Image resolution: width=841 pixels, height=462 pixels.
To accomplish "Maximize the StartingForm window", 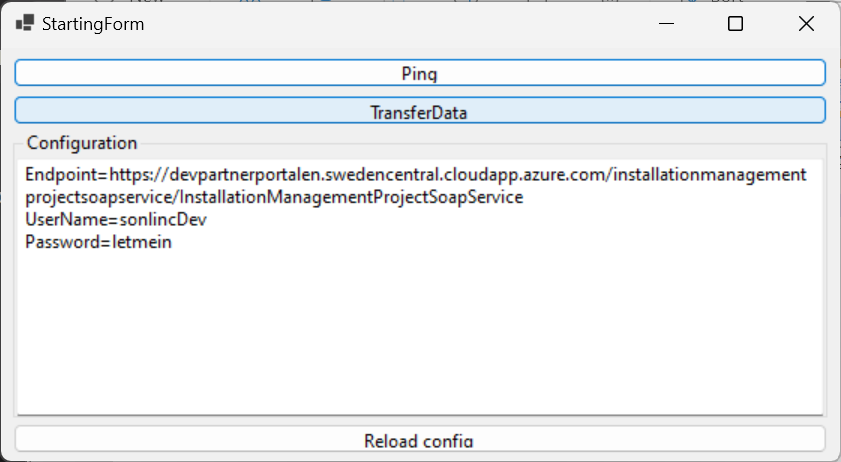I will [x=735, y=24].
